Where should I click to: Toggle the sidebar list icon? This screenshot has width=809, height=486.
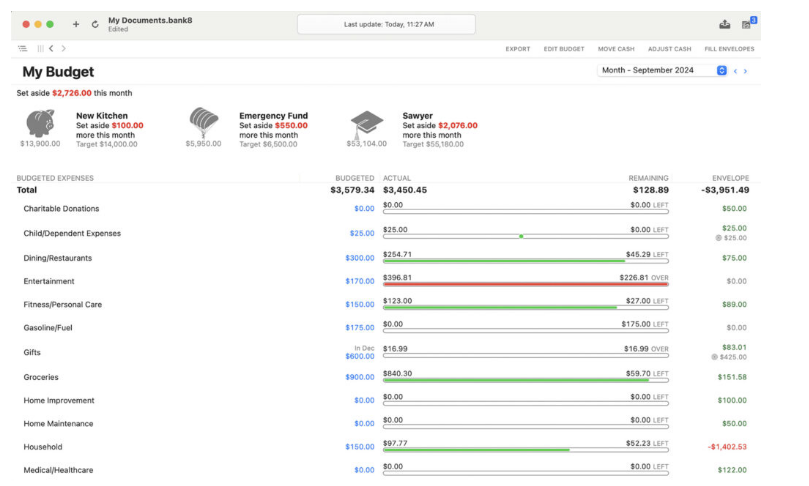pos(22,48)
